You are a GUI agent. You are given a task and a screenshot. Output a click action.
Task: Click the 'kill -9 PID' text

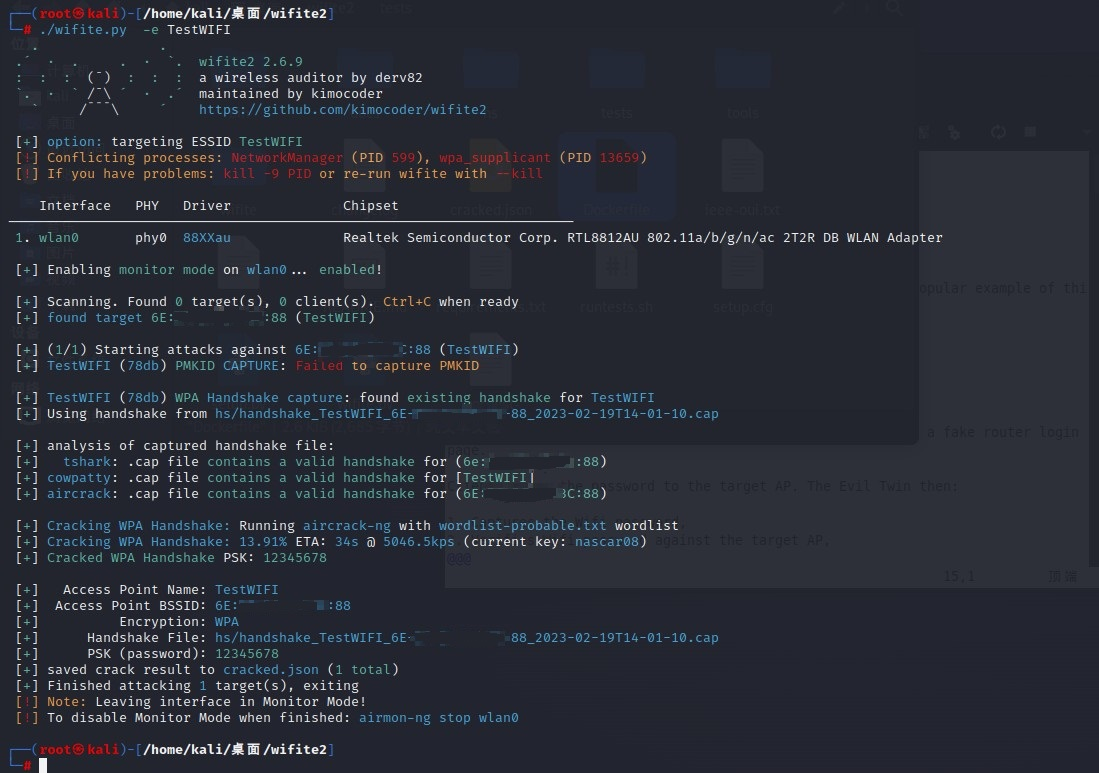267,174
